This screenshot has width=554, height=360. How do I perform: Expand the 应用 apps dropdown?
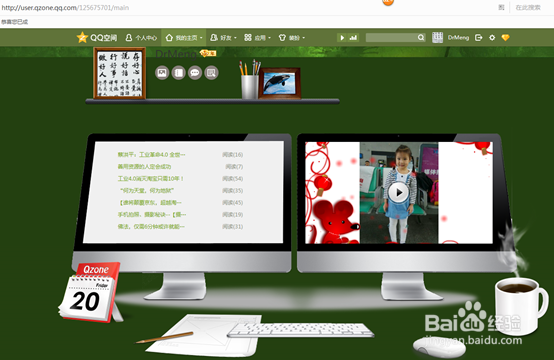click(258, 38)
